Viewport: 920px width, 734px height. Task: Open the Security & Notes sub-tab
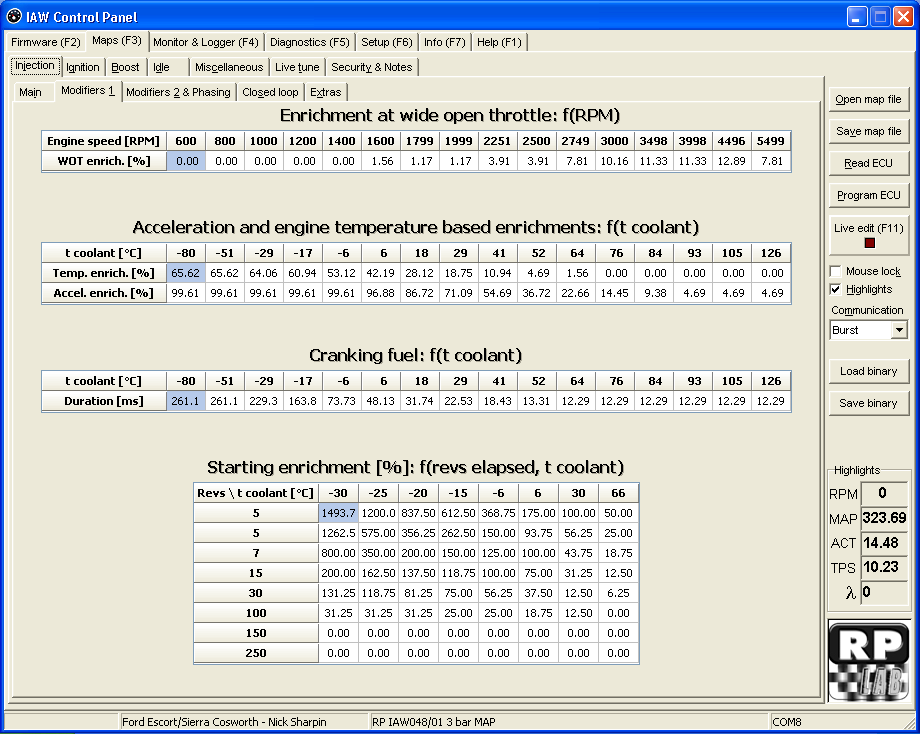[371, 67]
